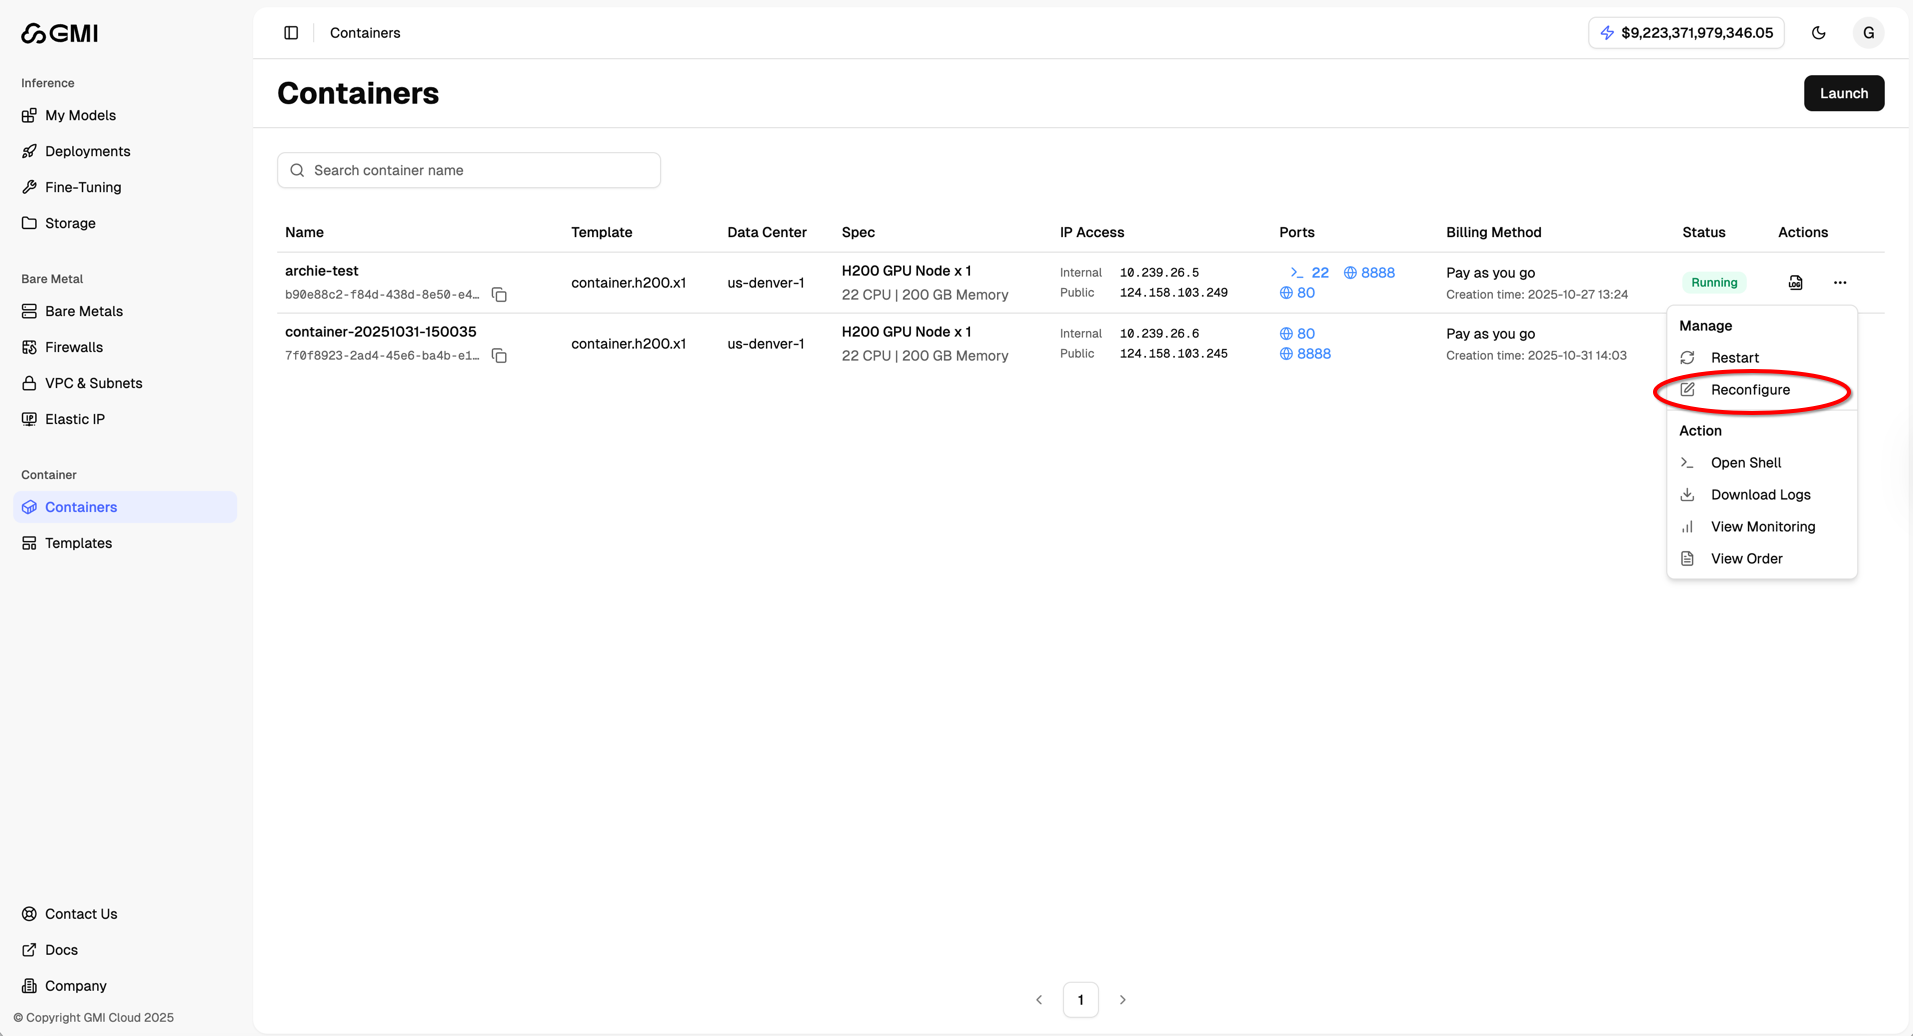The width and height of the screenshot is (1913, 1036).
Task: Click the Launch button
Action: point(1843,93)
